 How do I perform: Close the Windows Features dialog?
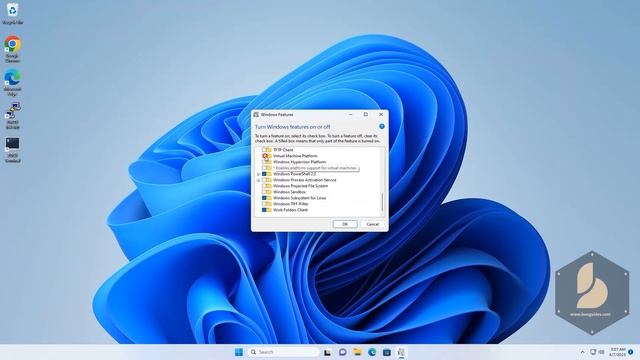point(381,115)
